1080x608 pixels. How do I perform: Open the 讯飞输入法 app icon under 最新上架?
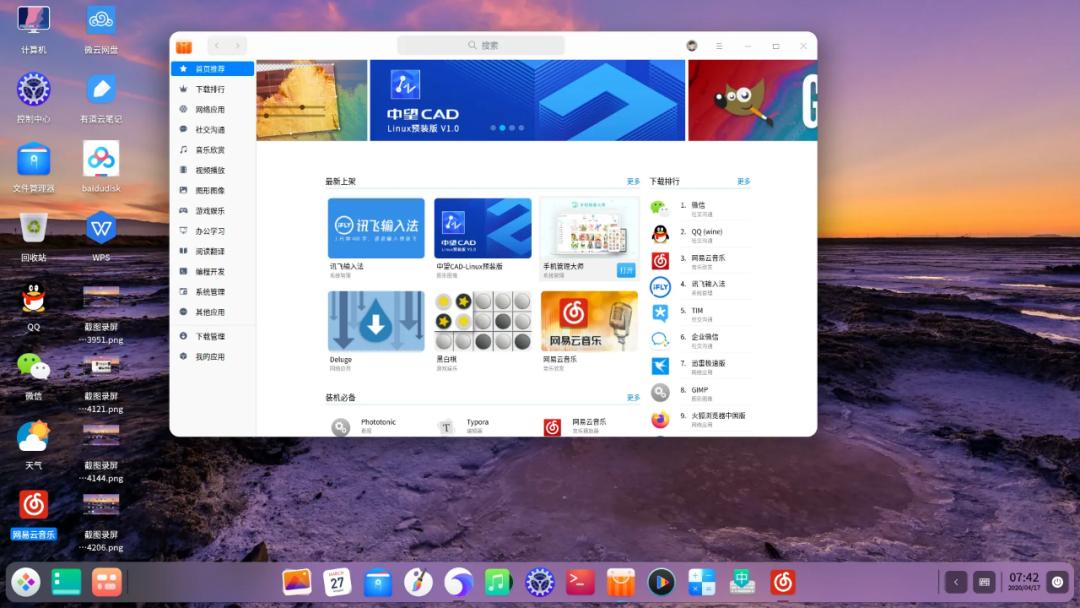pyautogui.click(x=377, y=231)
